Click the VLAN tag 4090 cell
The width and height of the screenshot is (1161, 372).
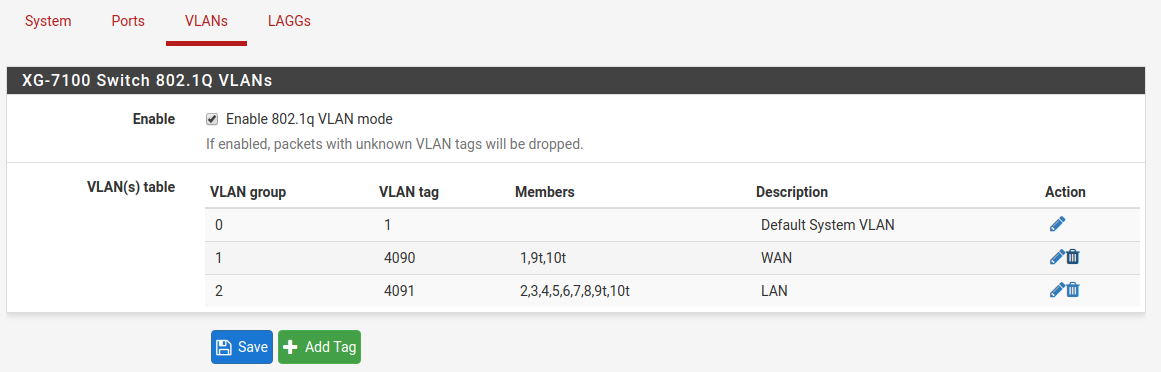coord(400,258)
